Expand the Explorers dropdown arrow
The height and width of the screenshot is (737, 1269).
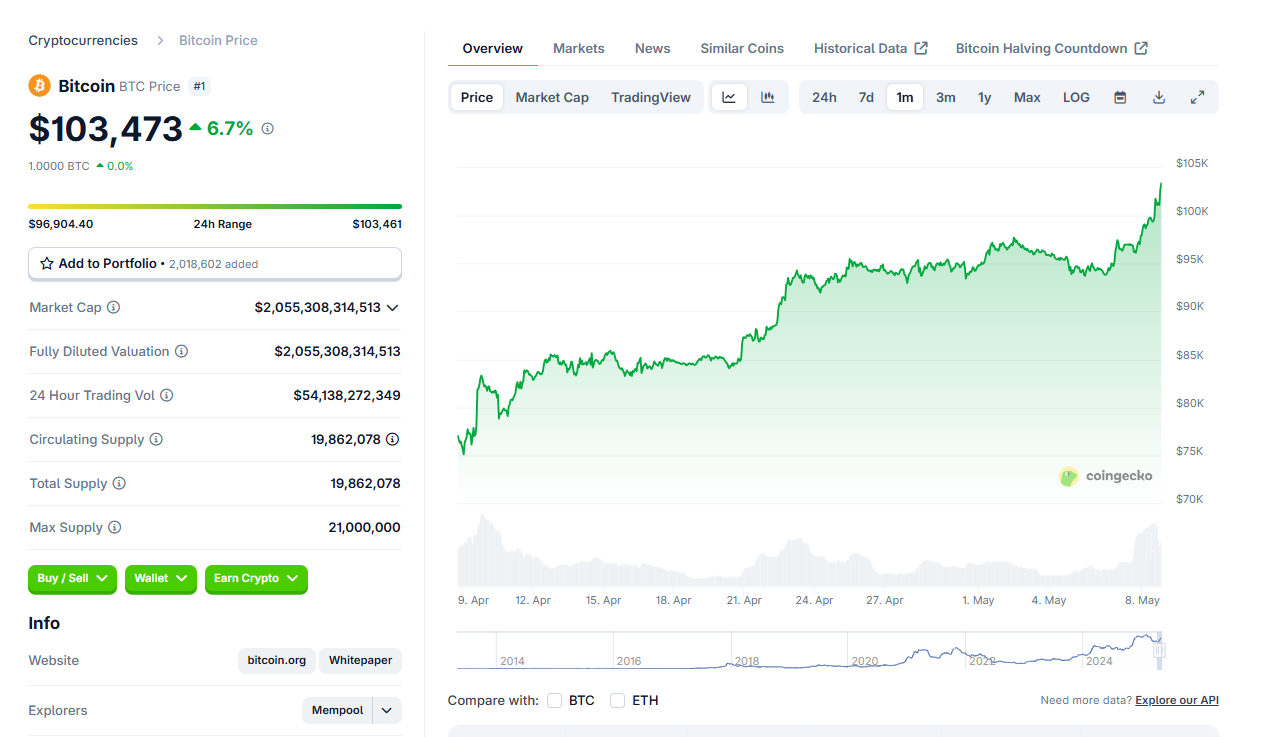coord(387,710)
